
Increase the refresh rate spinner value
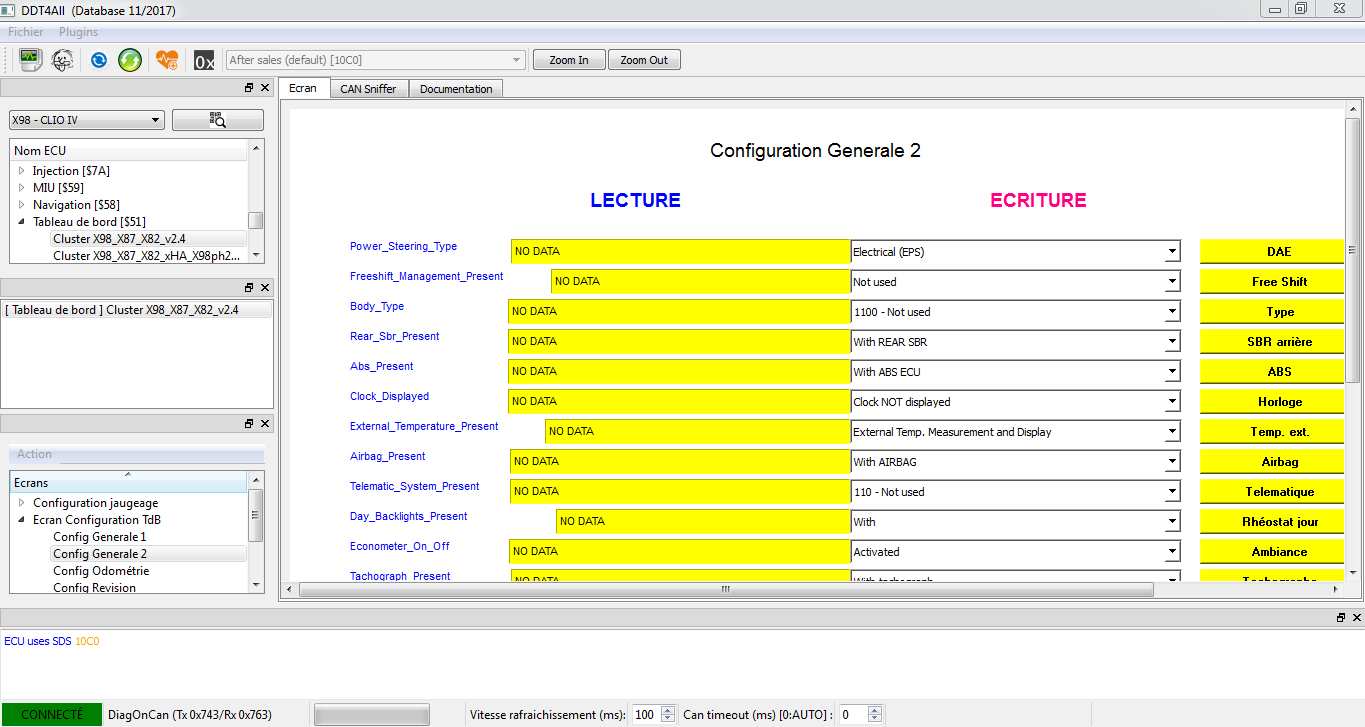tap(668, 710)
